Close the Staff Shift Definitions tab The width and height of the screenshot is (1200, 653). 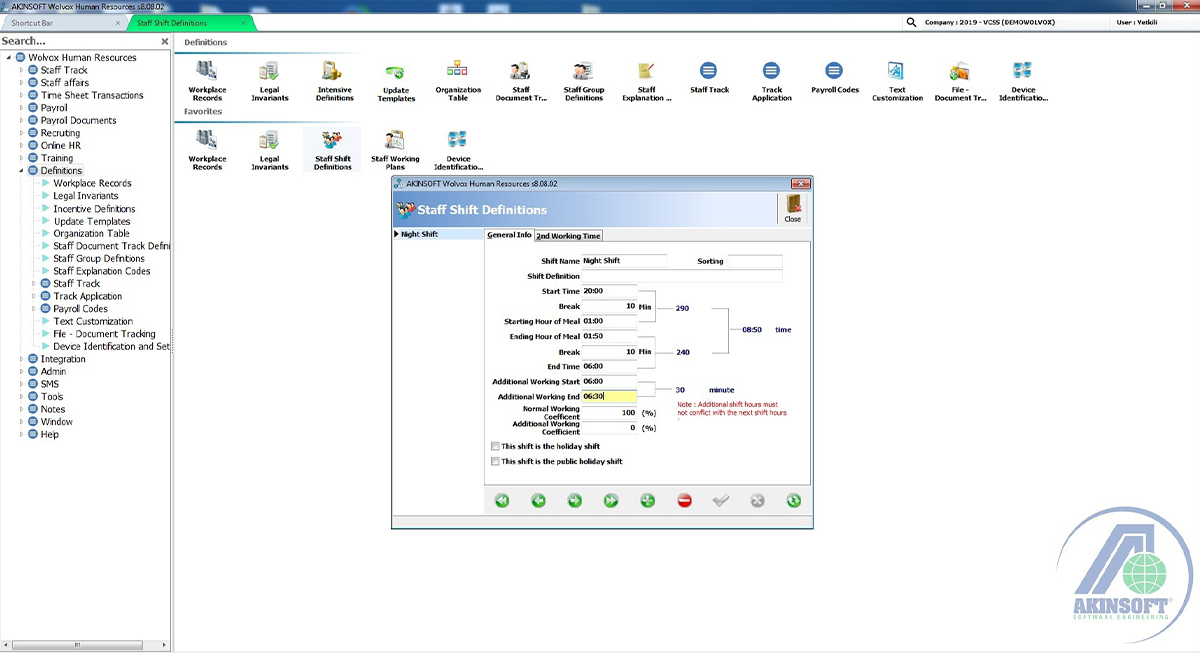243,22
